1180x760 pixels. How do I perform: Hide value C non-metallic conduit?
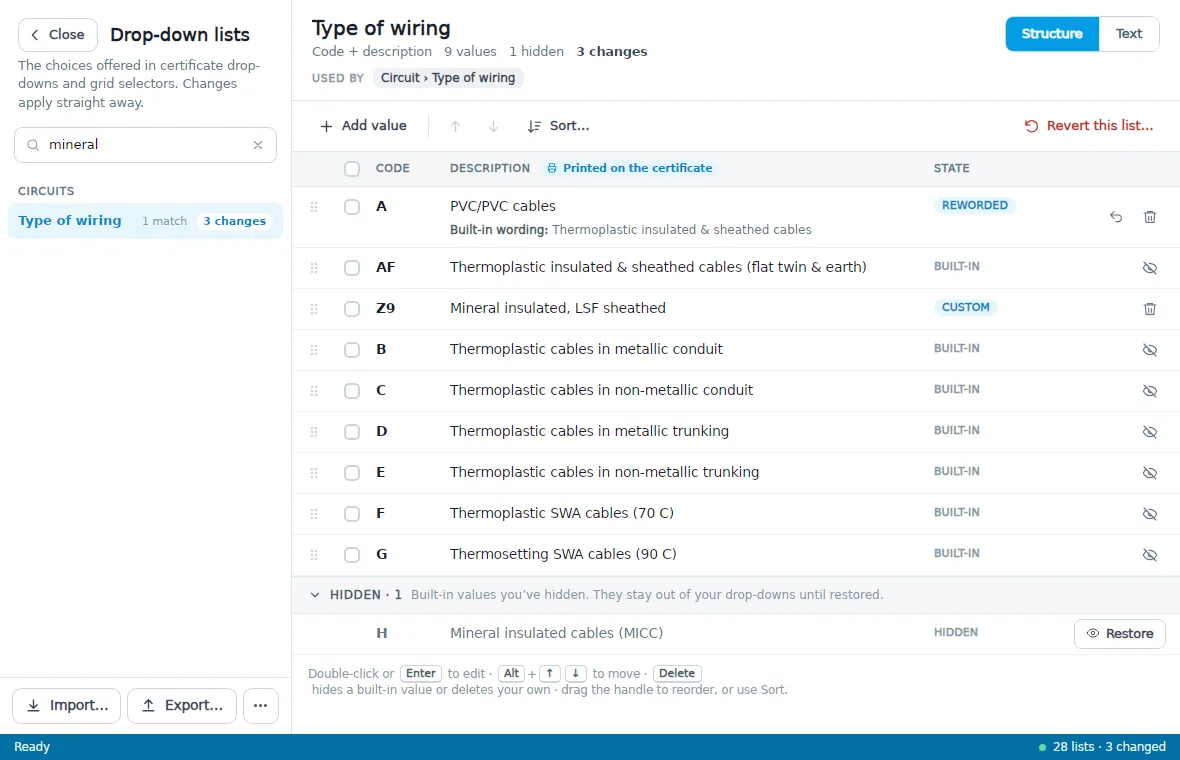1149,391
